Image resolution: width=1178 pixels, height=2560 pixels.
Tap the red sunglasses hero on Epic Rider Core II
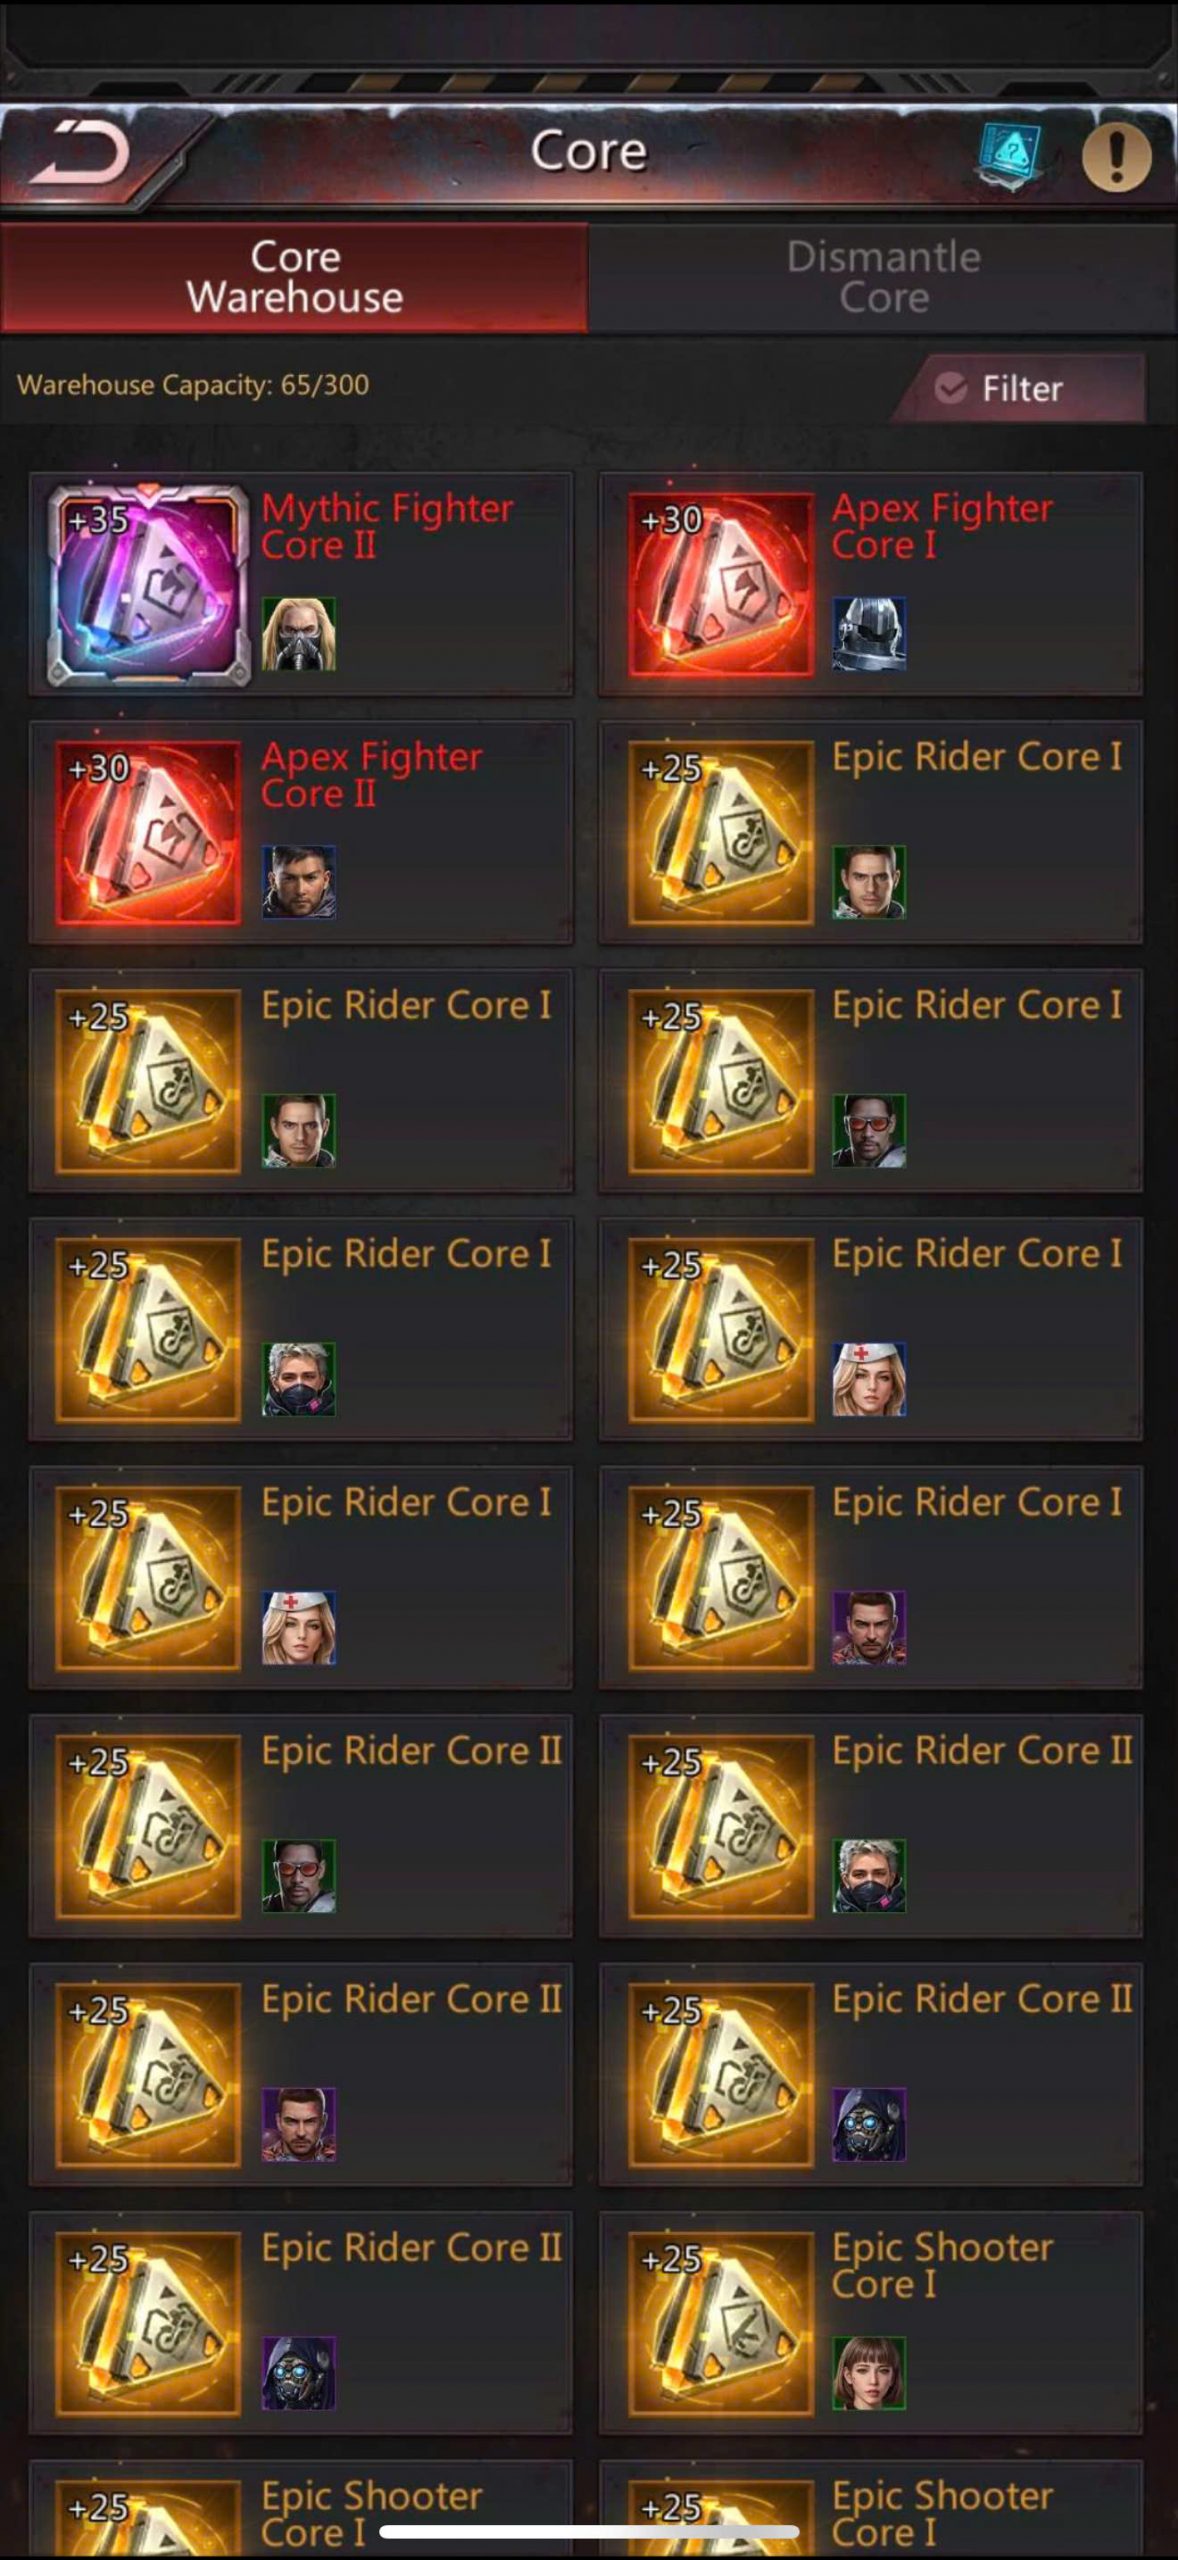click(299, 1876)
